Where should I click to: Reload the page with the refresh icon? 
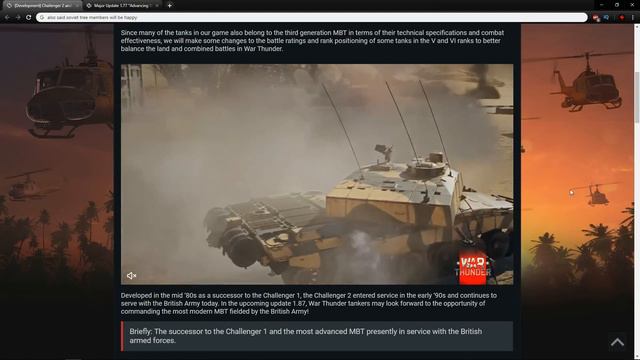[29, 18]
